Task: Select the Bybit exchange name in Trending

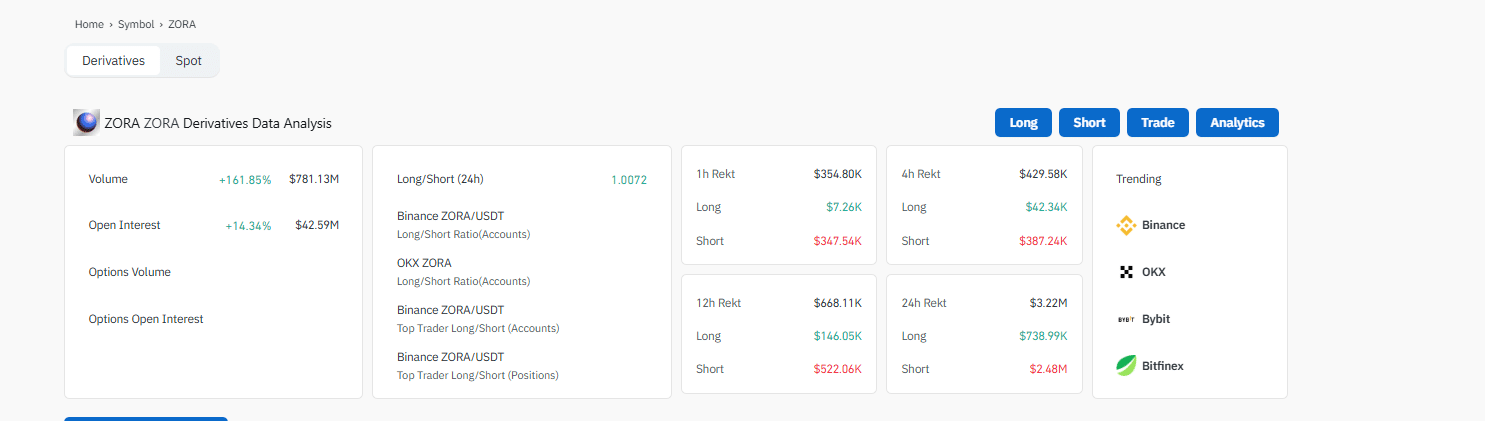Action: click(1156, 319)
